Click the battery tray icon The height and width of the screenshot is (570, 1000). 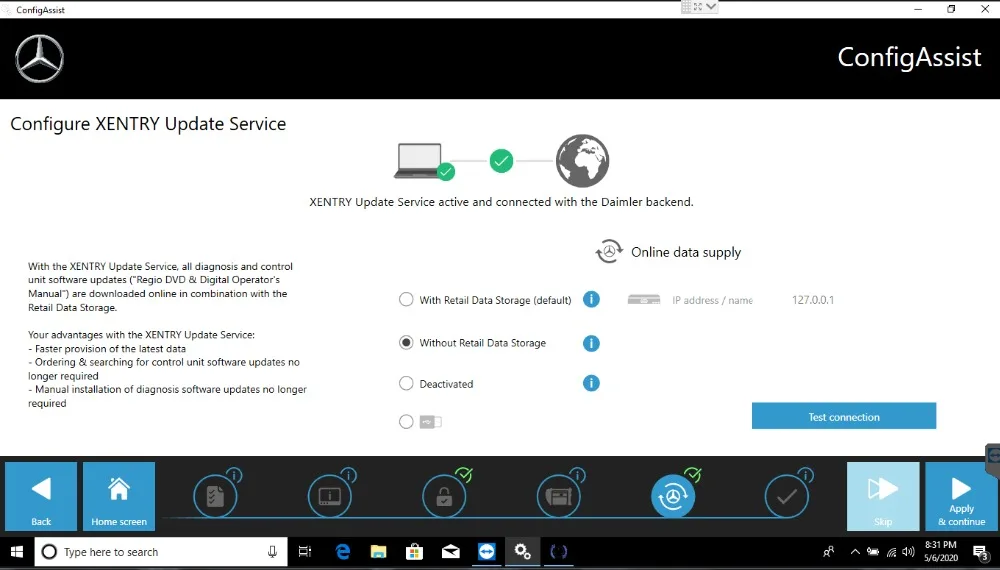point(872,552)
